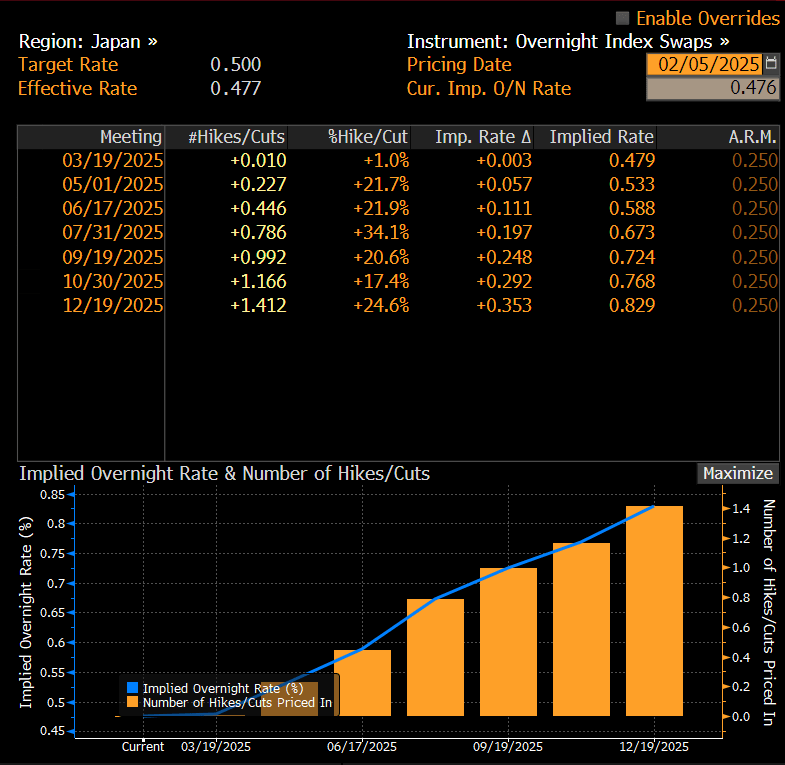Sort by the Meeting column header
This screenshot has width=785, height=765.
click(x=91, y=137)
